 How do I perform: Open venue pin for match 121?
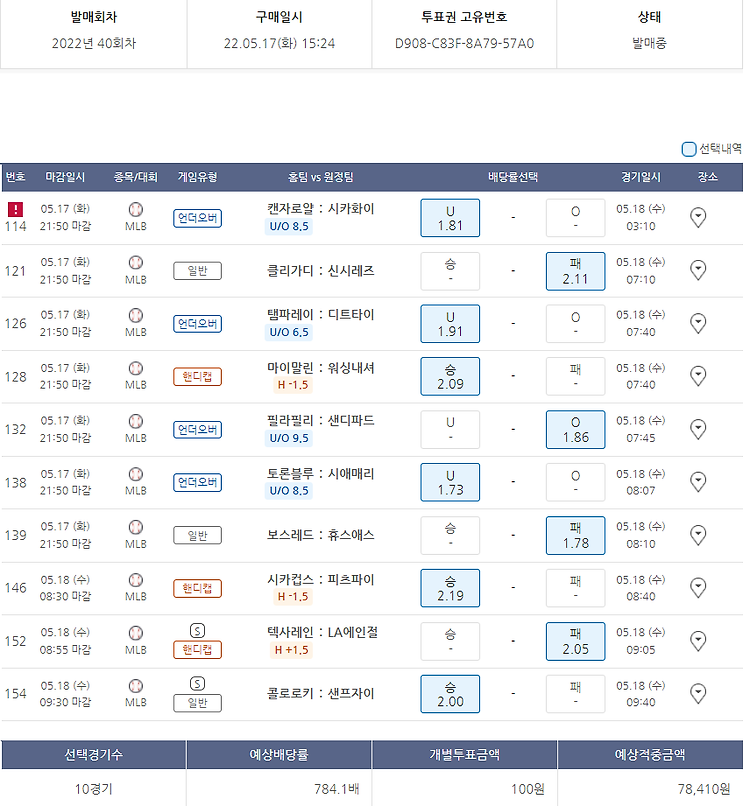[x=698, y=270]
